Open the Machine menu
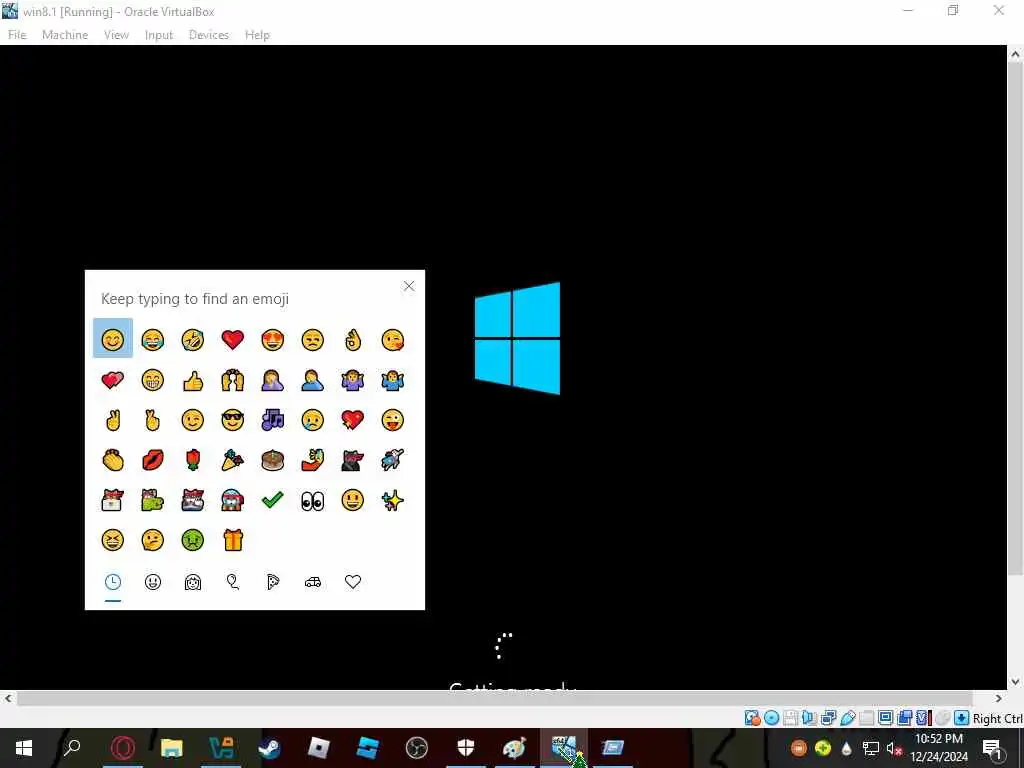 [65, 35]
